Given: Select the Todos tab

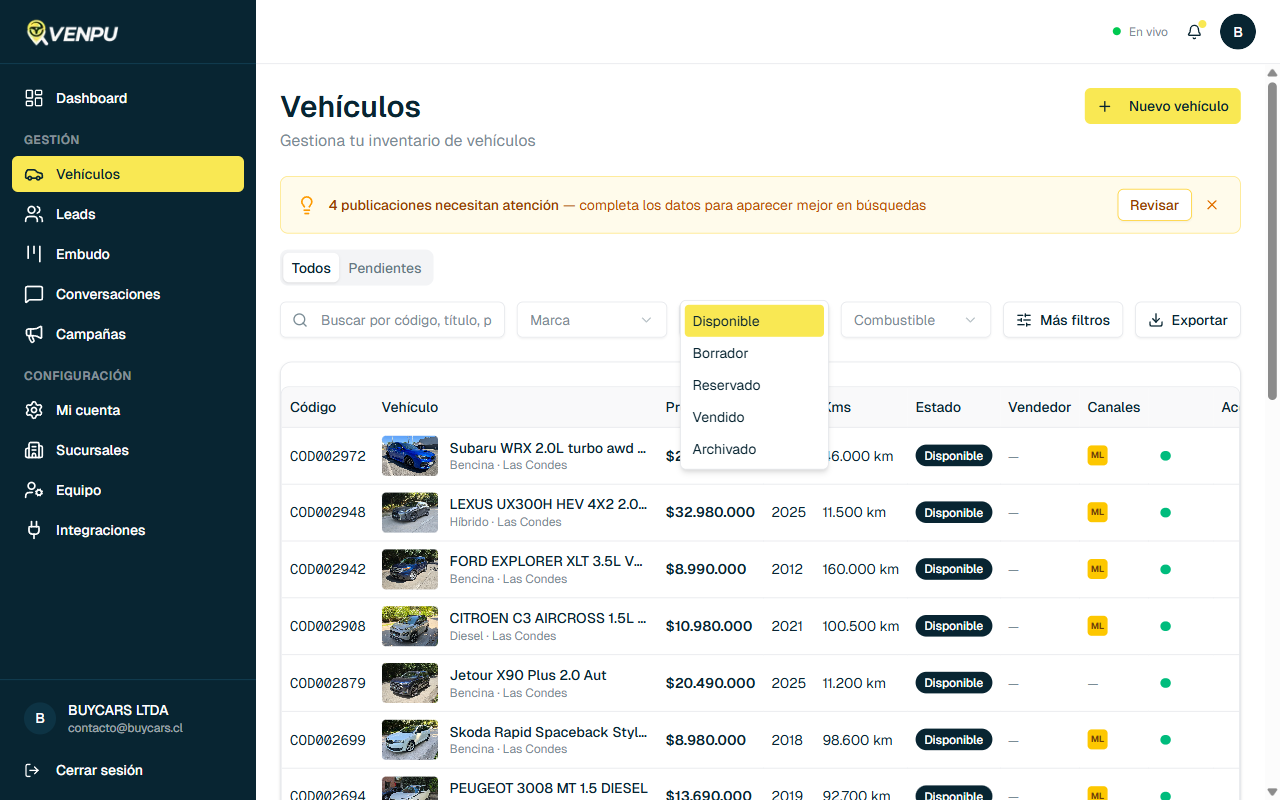Looking at the screenshot, I should pyautogui.click(x=311, y=268).
